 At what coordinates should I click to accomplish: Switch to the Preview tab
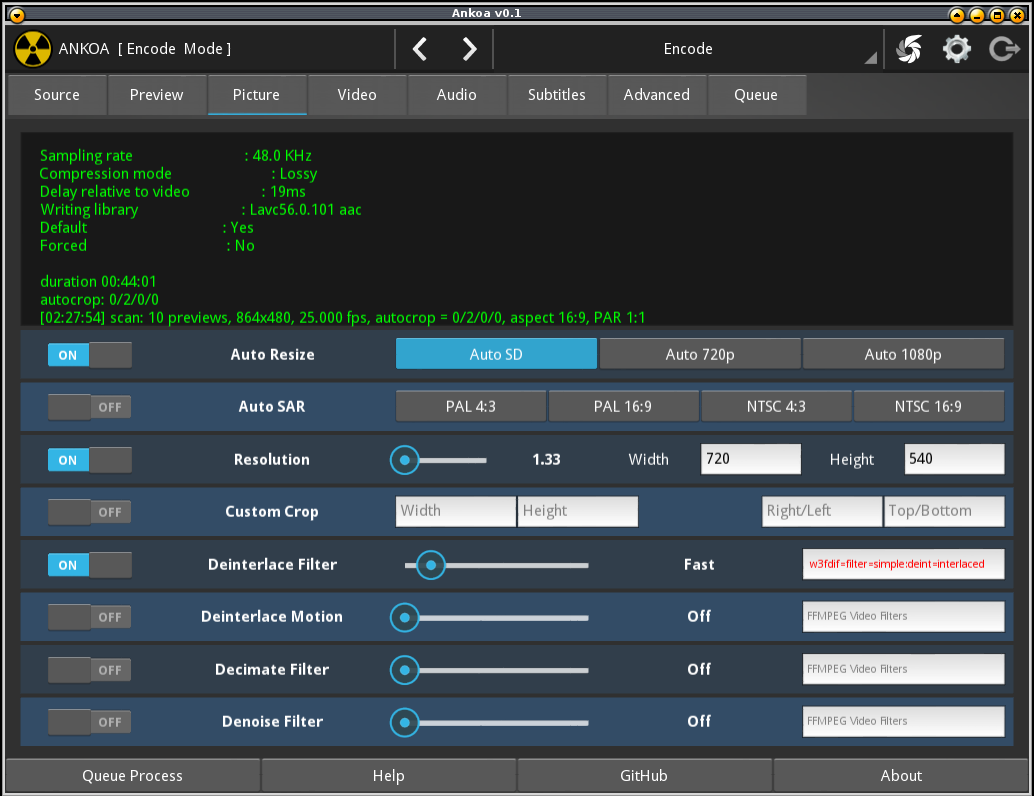(156, 95)
